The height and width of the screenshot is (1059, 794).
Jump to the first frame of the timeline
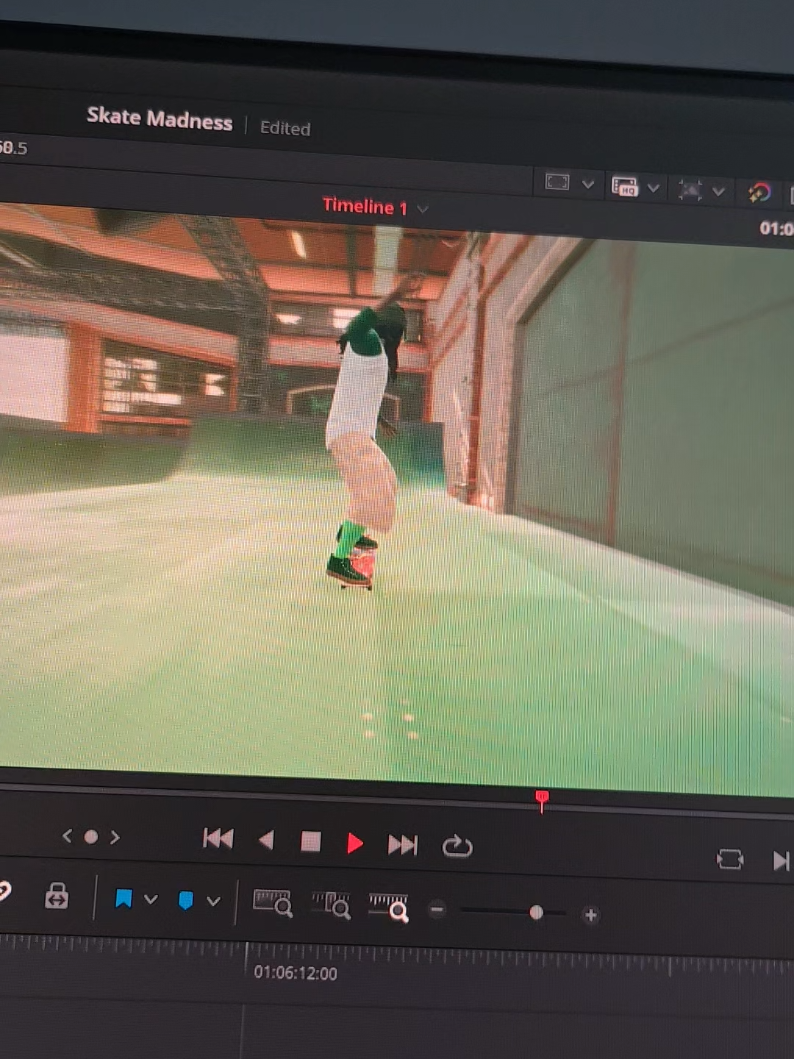pos(217,839)
